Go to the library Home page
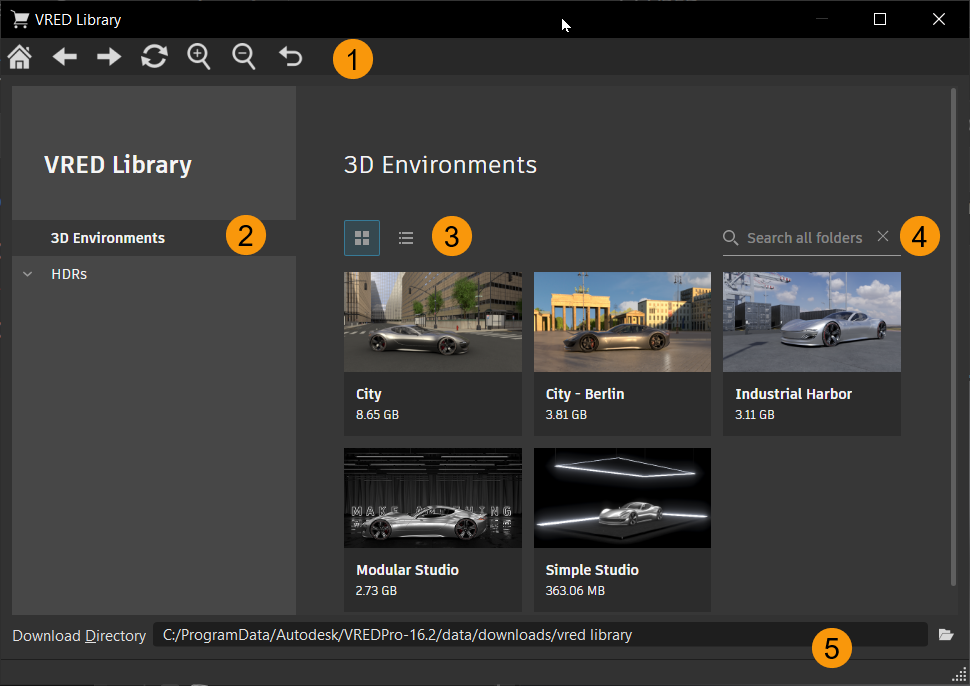970x686 pixels. [x=20, y=57]
